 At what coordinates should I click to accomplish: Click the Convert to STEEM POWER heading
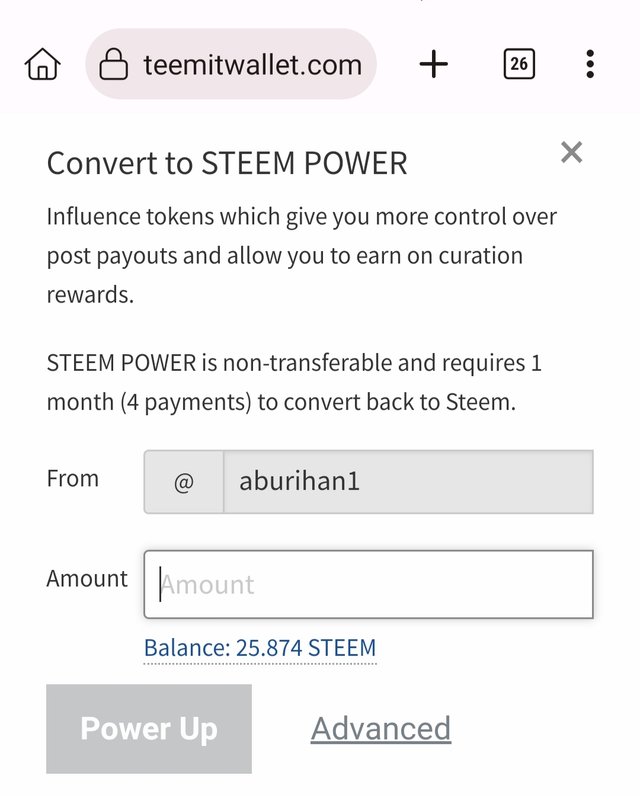click(227, 163)
